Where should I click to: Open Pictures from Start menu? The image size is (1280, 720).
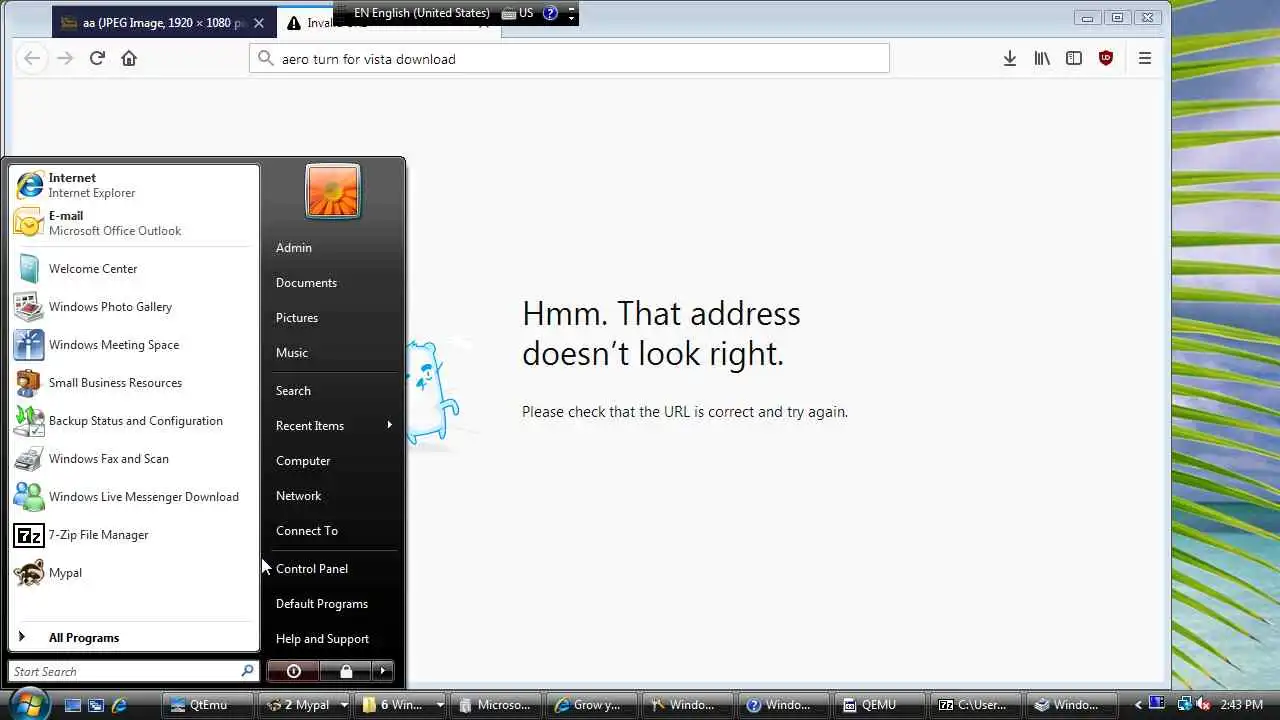pyautogui.click(x=334, y=318)
